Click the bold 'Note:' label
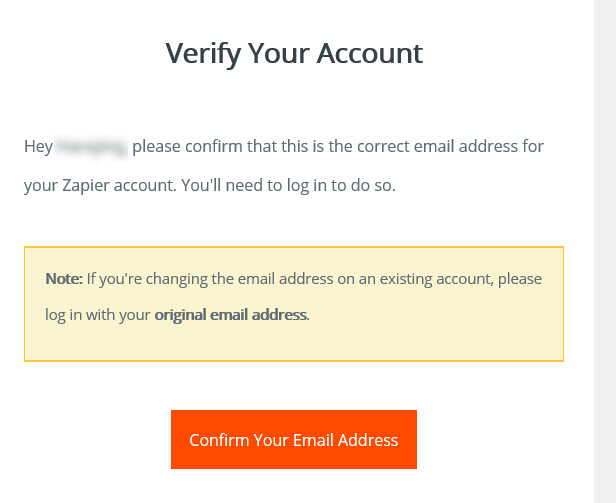616x503 pixels. (64, 278)
